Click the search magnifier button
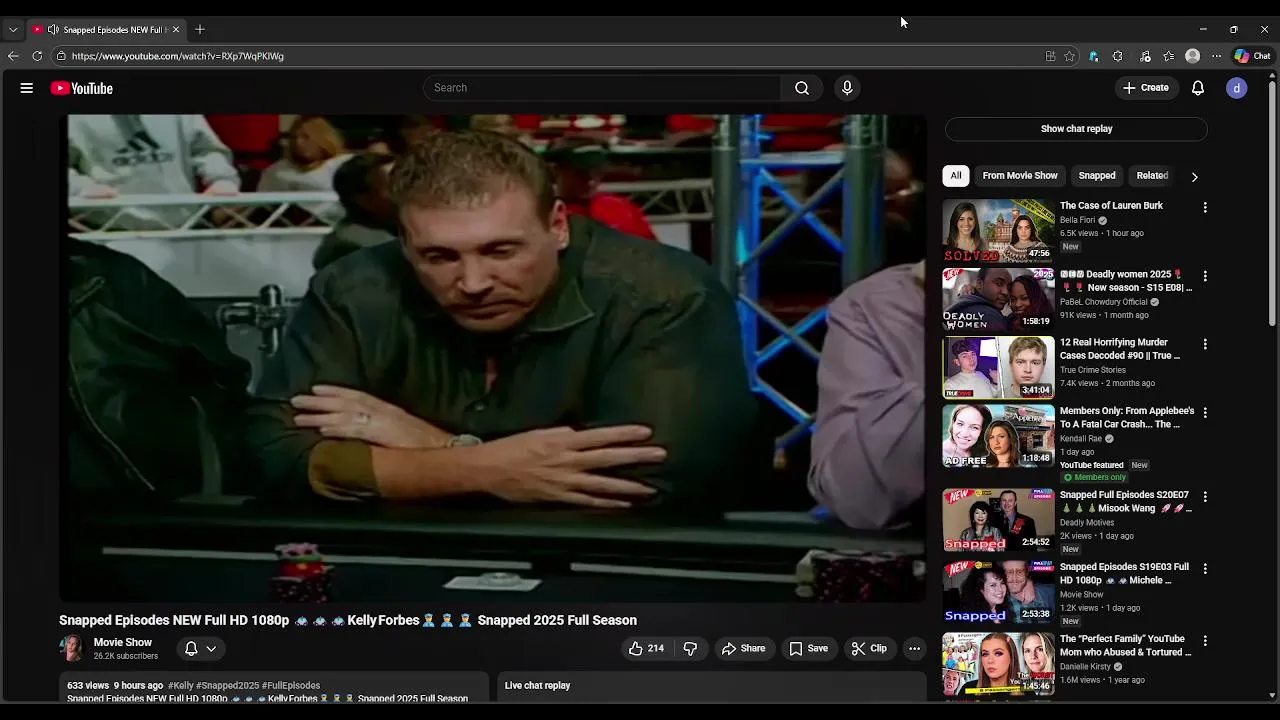 pos(802,88)
